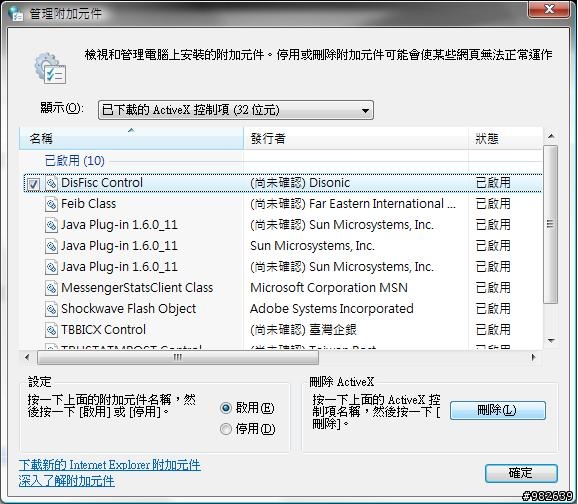Select the MessengerStatsClient Class name

(137, 288)
